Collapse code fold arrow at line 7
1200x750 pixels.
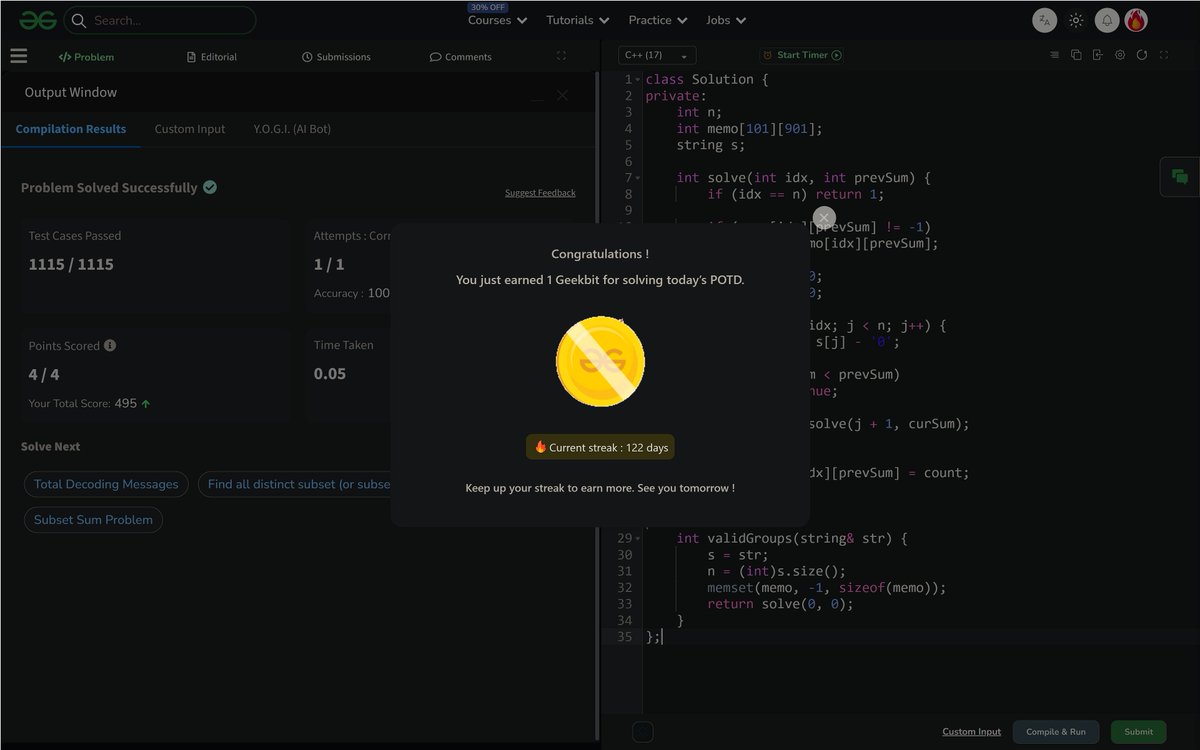pyautogui.click(x=638, y=178)
